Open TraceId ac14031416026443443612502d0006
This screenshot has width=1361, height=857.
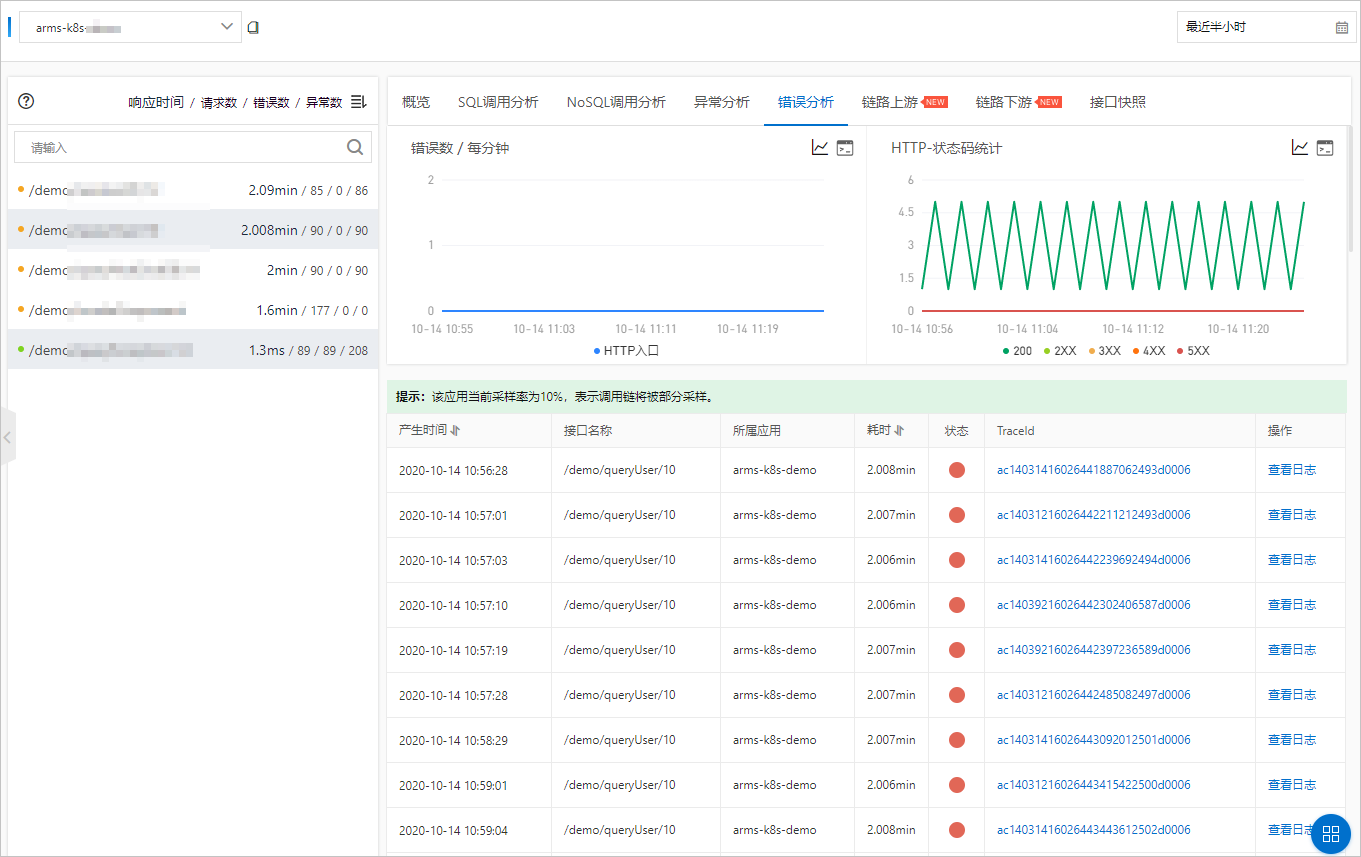pos(1093,830)
